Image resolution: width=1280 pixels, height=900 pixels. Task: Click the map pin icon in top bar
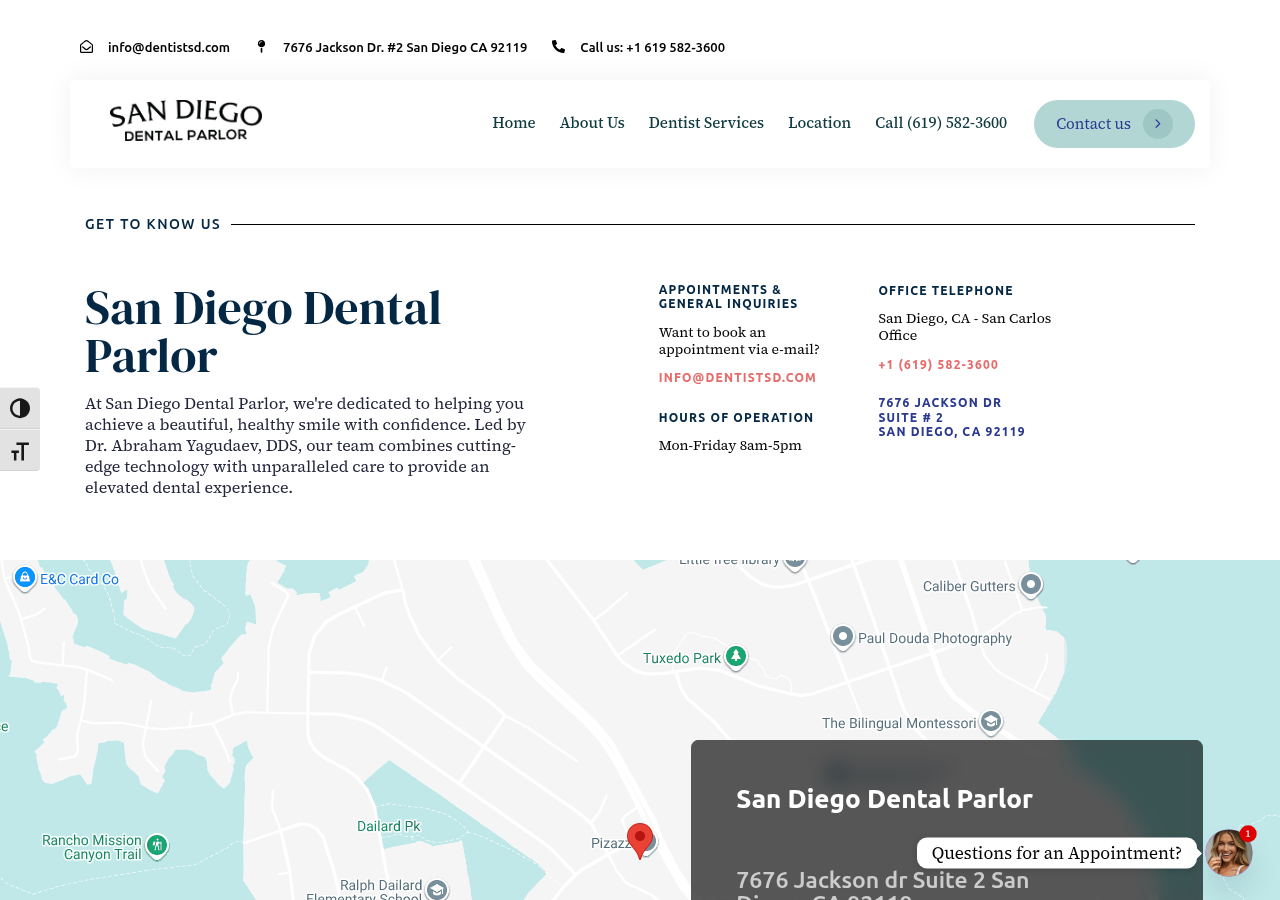coord(261,47)
